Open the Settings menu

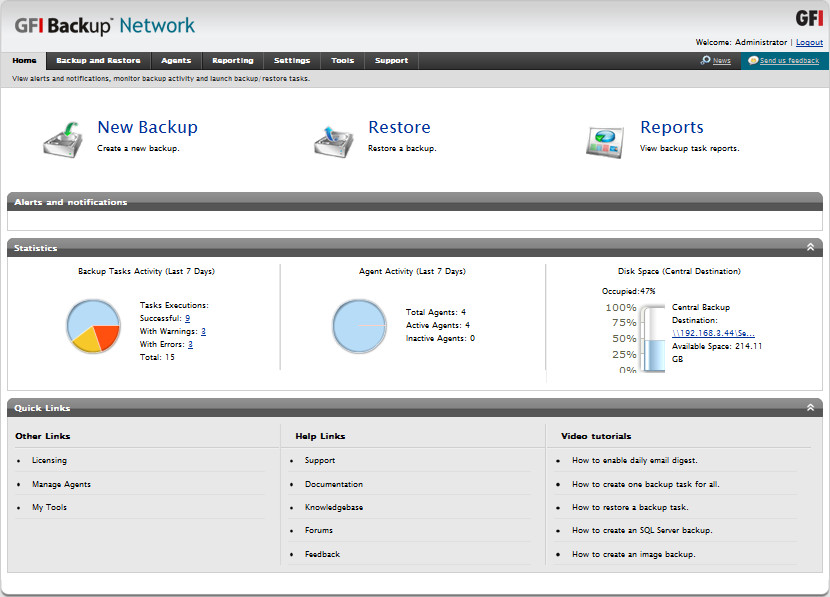click(x=292, y=60)
